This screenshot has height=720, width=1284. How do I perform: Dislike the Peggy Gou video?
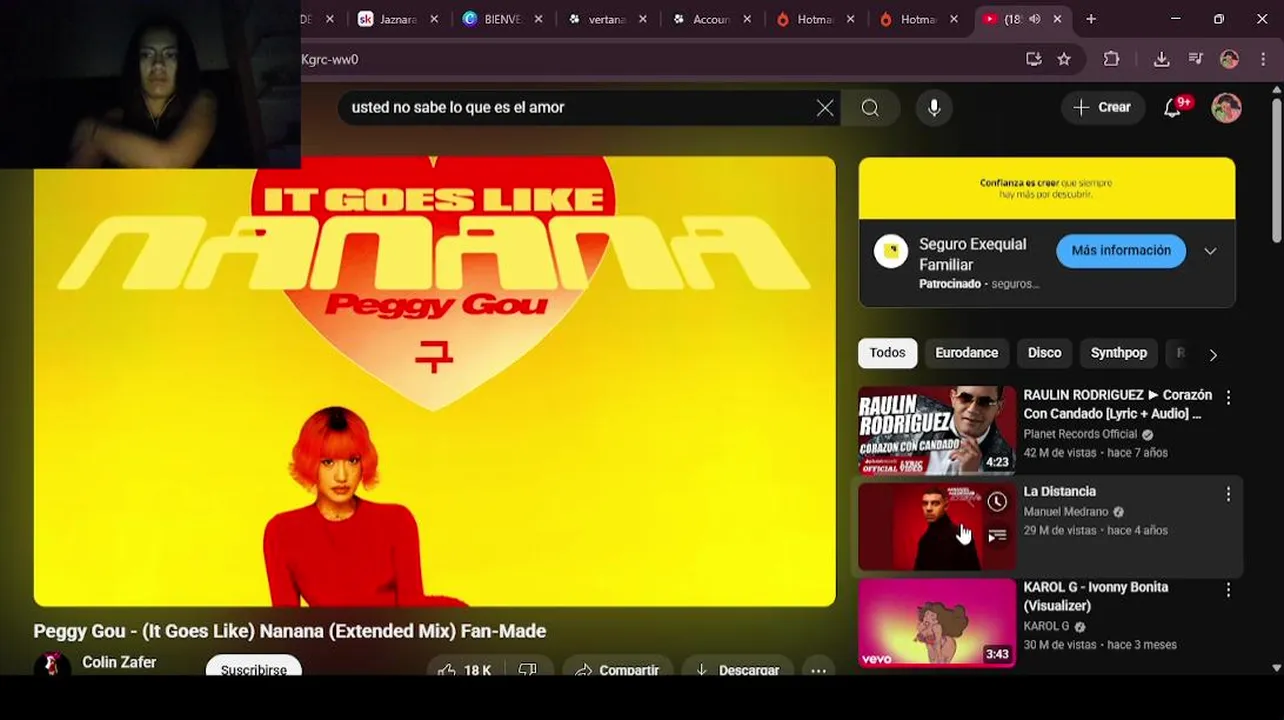tap(528, 669)
